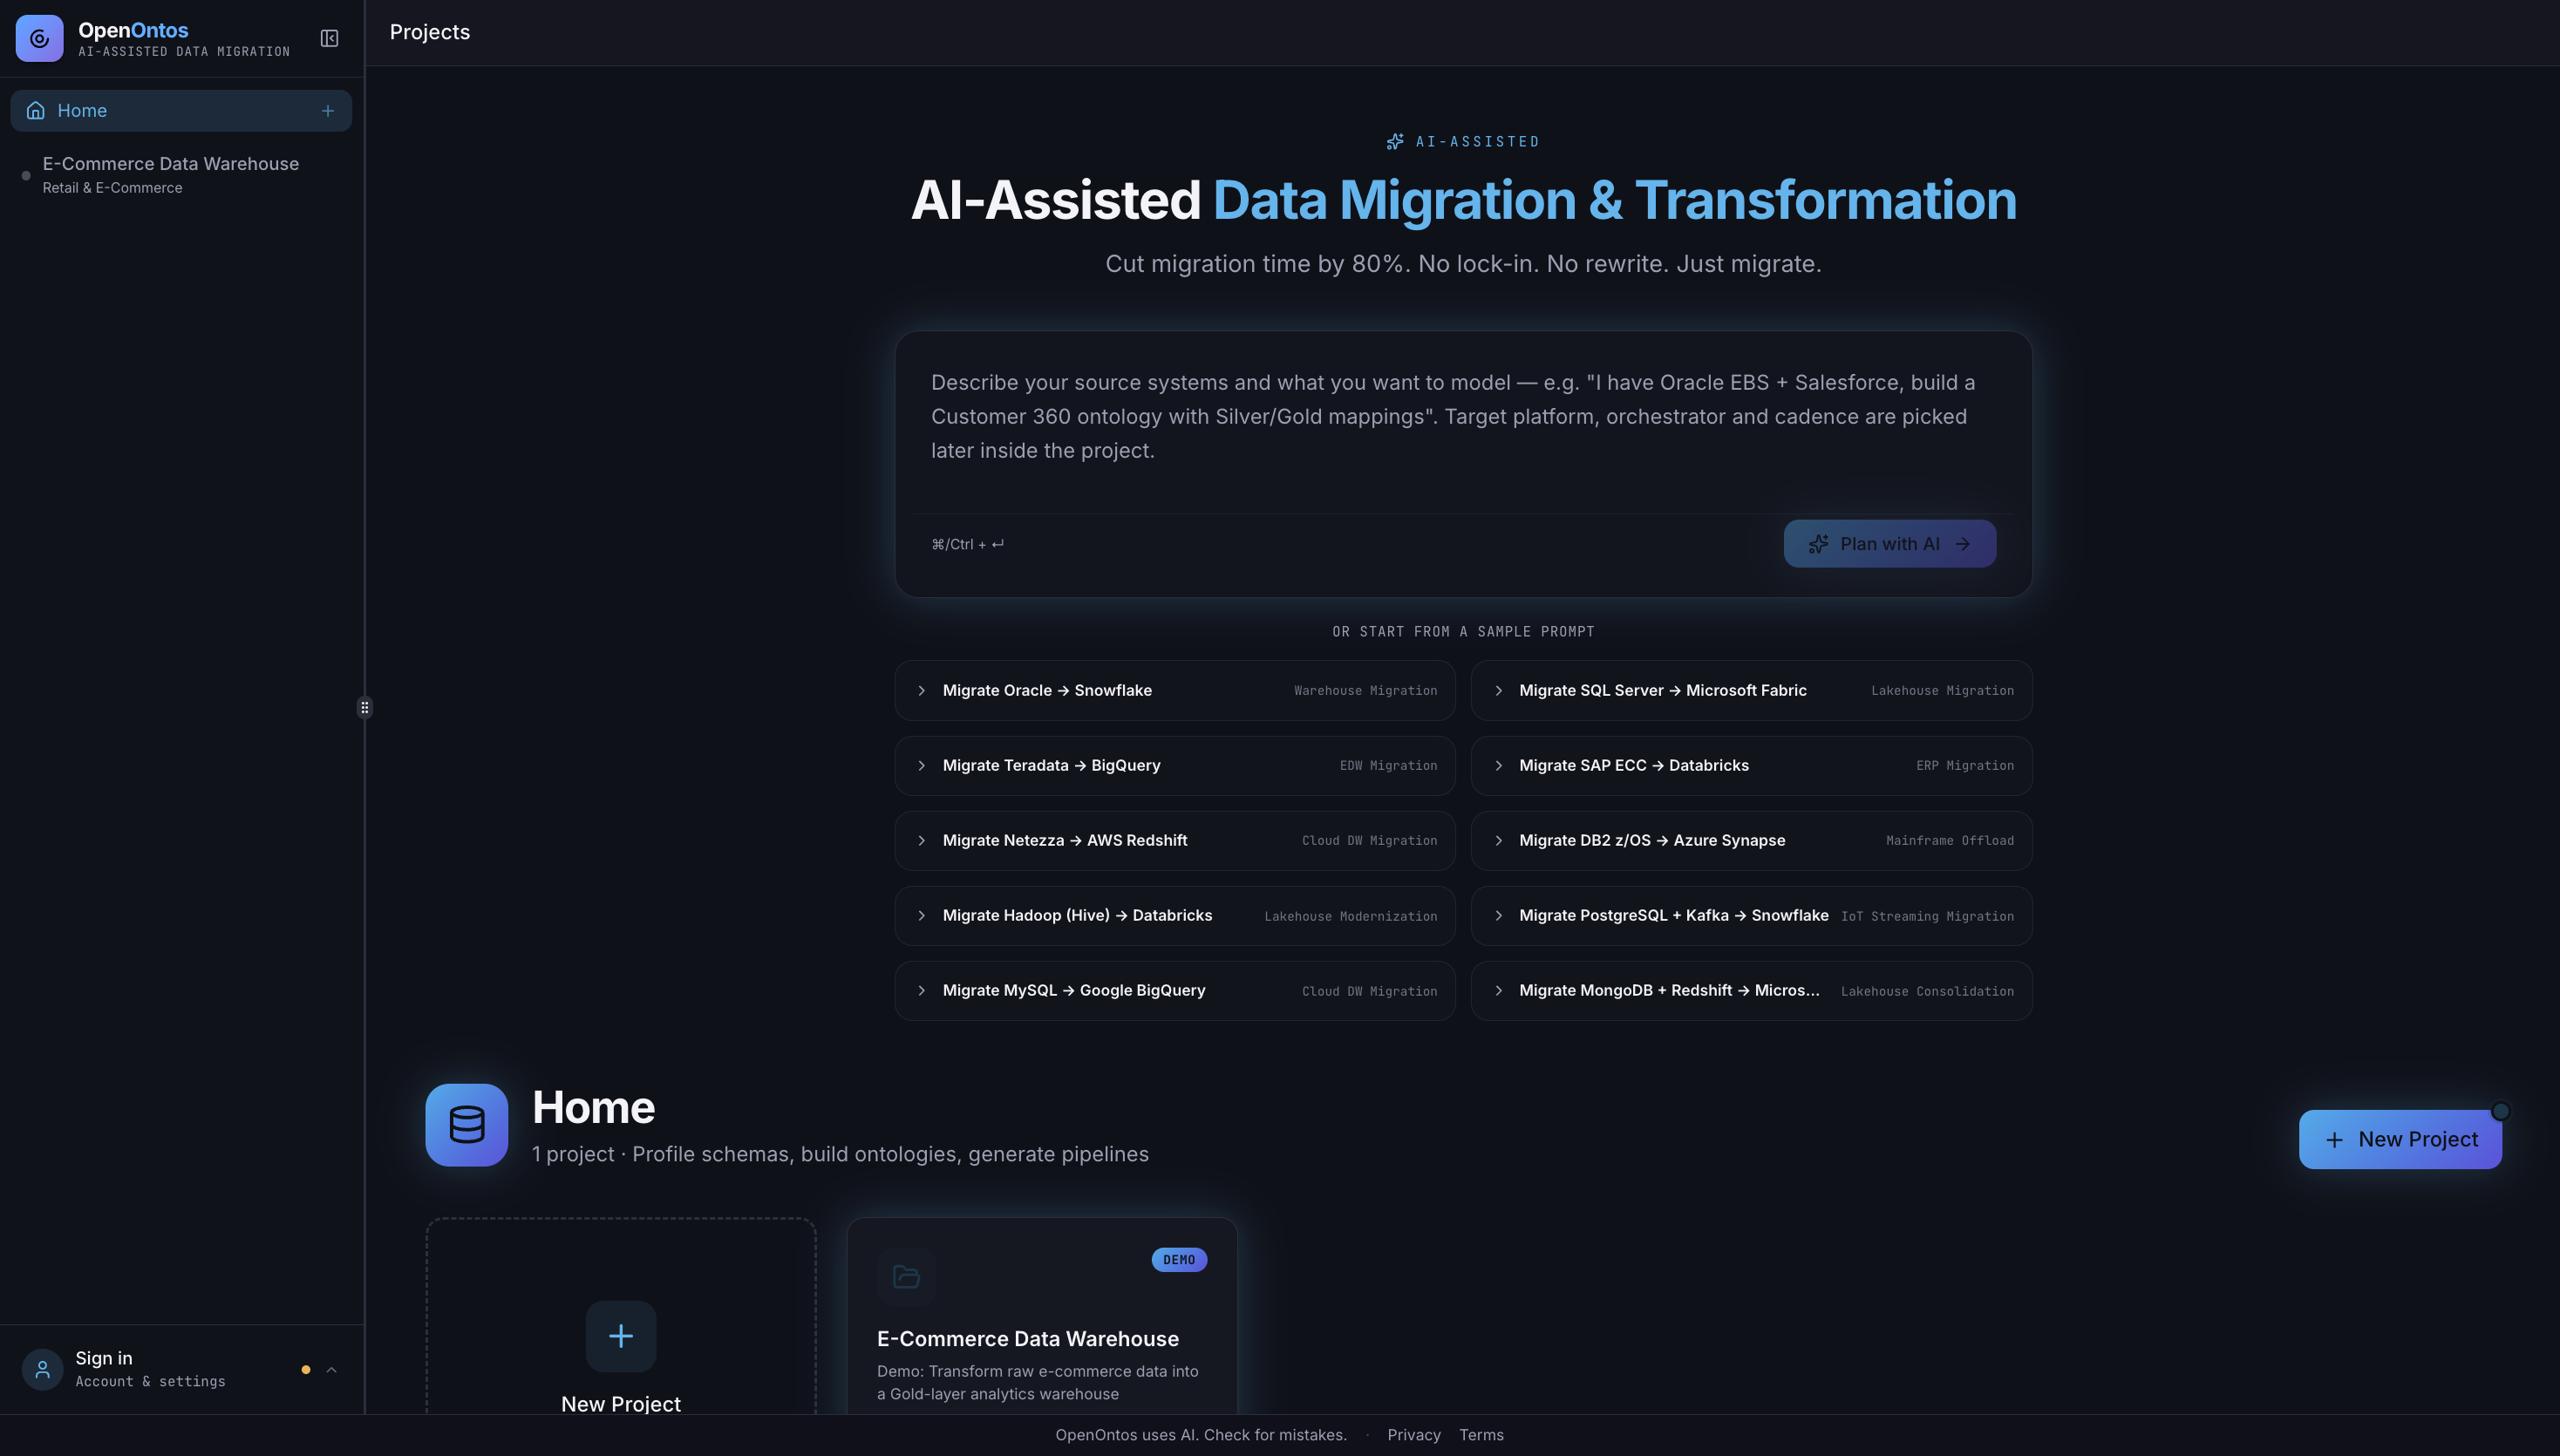Click the database icon beside Home heading
This screenshot has width=2560, height=1456.
pyautogui.click(x=466, y=1125)
